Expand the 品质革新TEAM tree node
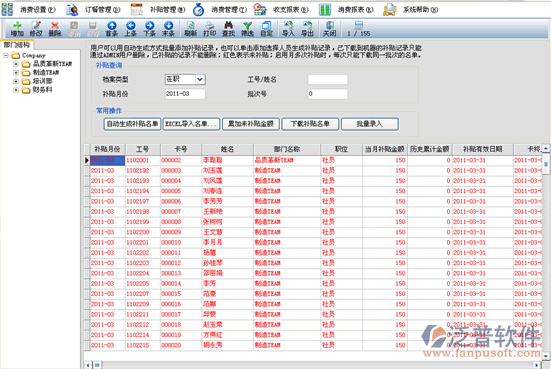Image resolution: width=551 pixels, height=369 pixels. pos(16,64)
